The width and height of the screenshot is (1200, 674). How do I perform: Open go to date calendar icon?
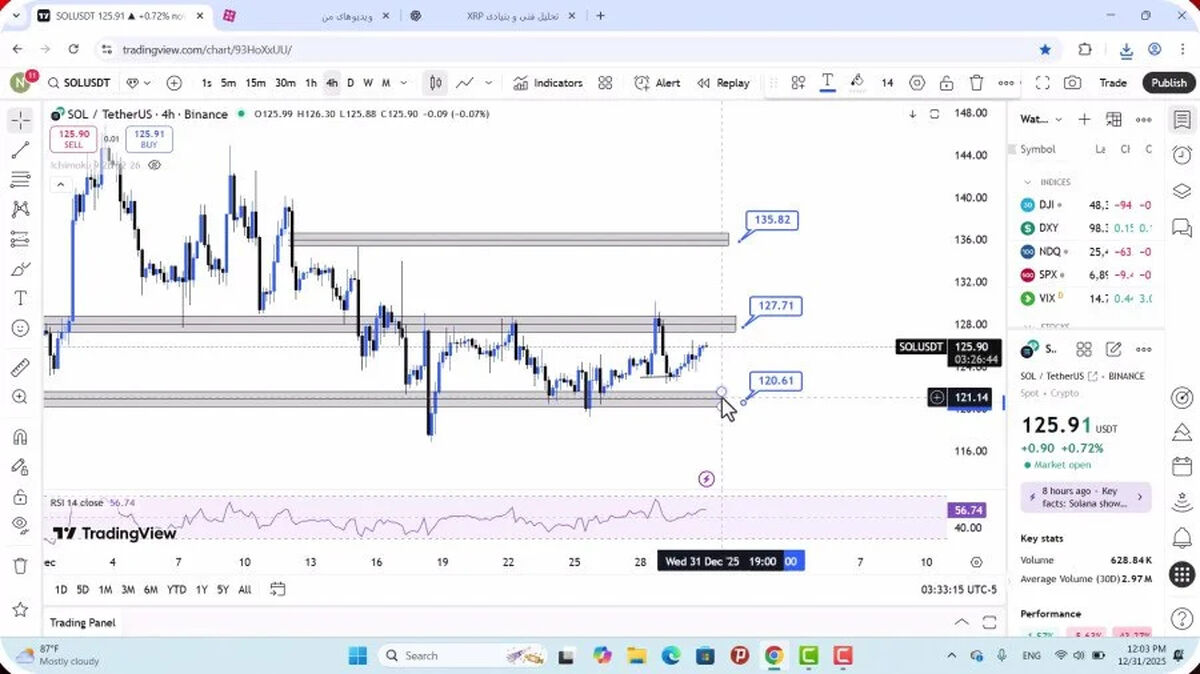277,589
